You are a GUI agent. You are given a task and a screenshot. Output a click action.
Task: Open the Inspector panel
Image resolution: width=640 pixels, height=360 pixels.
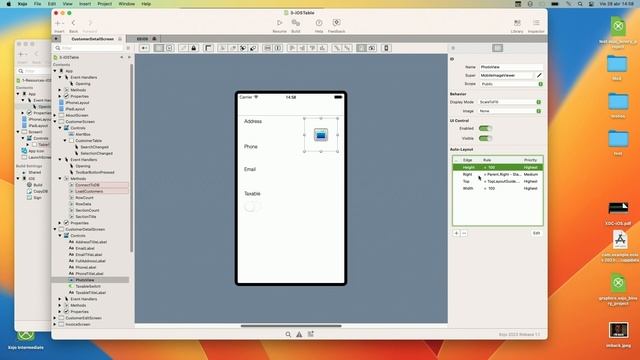pyautogui.click(x=536, y=26)
